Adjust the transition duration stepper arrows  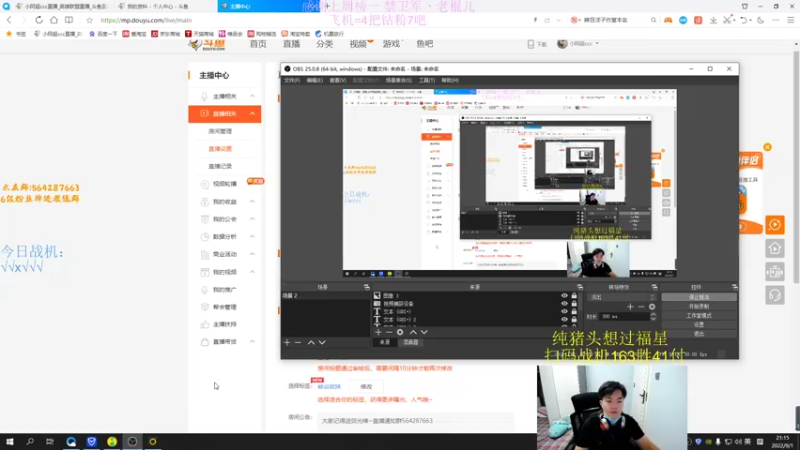653,316
